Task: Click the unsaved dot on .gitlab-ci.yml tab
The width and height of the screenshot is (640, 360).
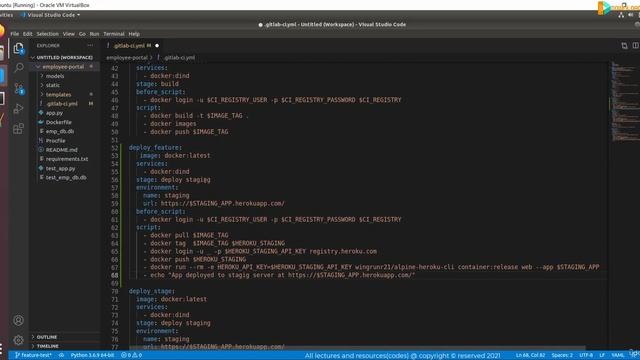Action: 157,46
